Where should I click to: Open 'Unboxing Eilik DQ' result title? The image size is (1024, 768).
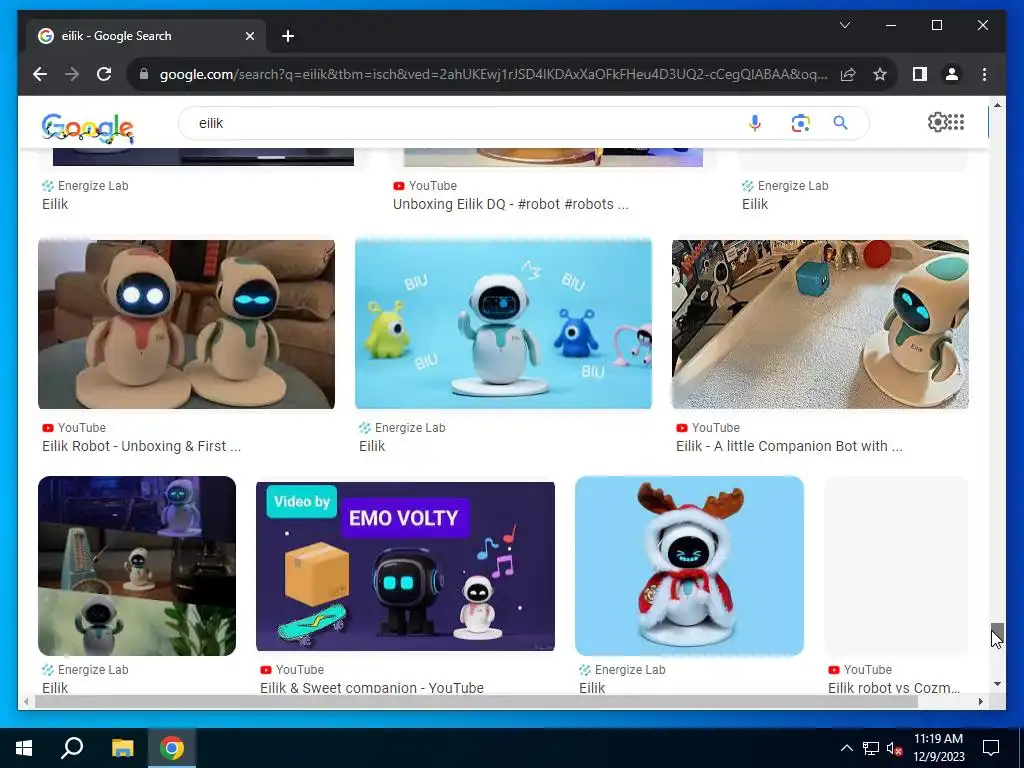510,204
